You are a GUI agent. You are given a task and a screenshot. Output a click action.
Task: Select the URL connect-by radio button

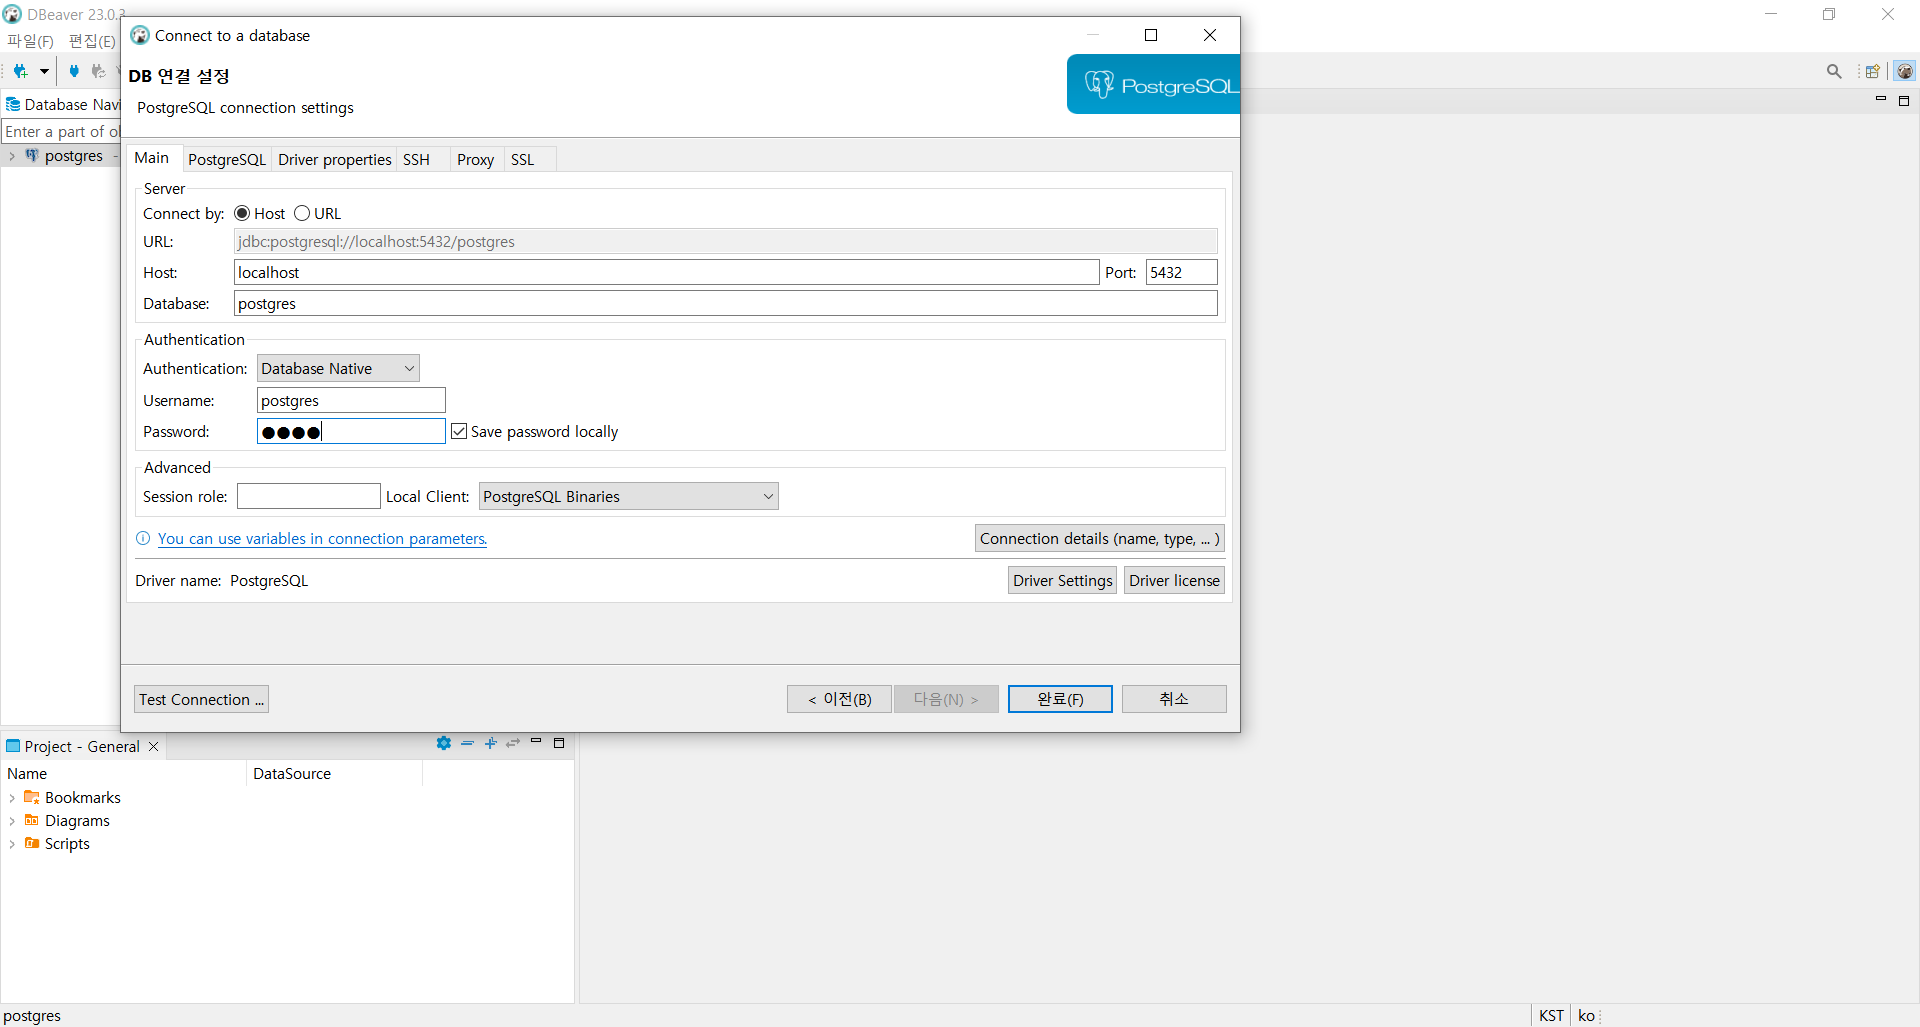click(302, 213)
